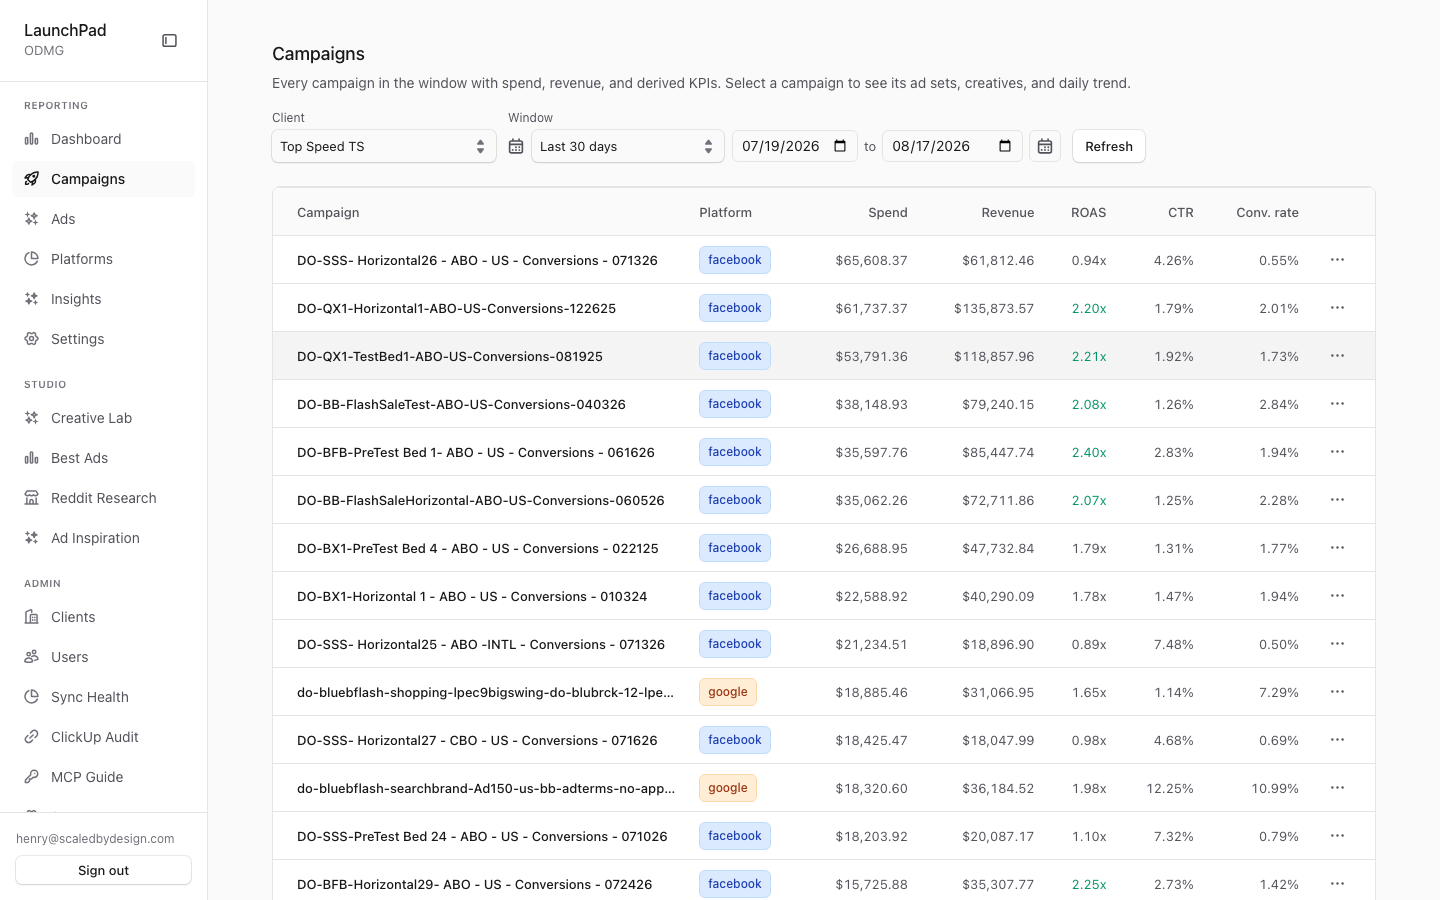Viewport: 1440px width, 900px height.
Task: Click the $135,873.57 revenue value
Action: click(x=994, y=308)
